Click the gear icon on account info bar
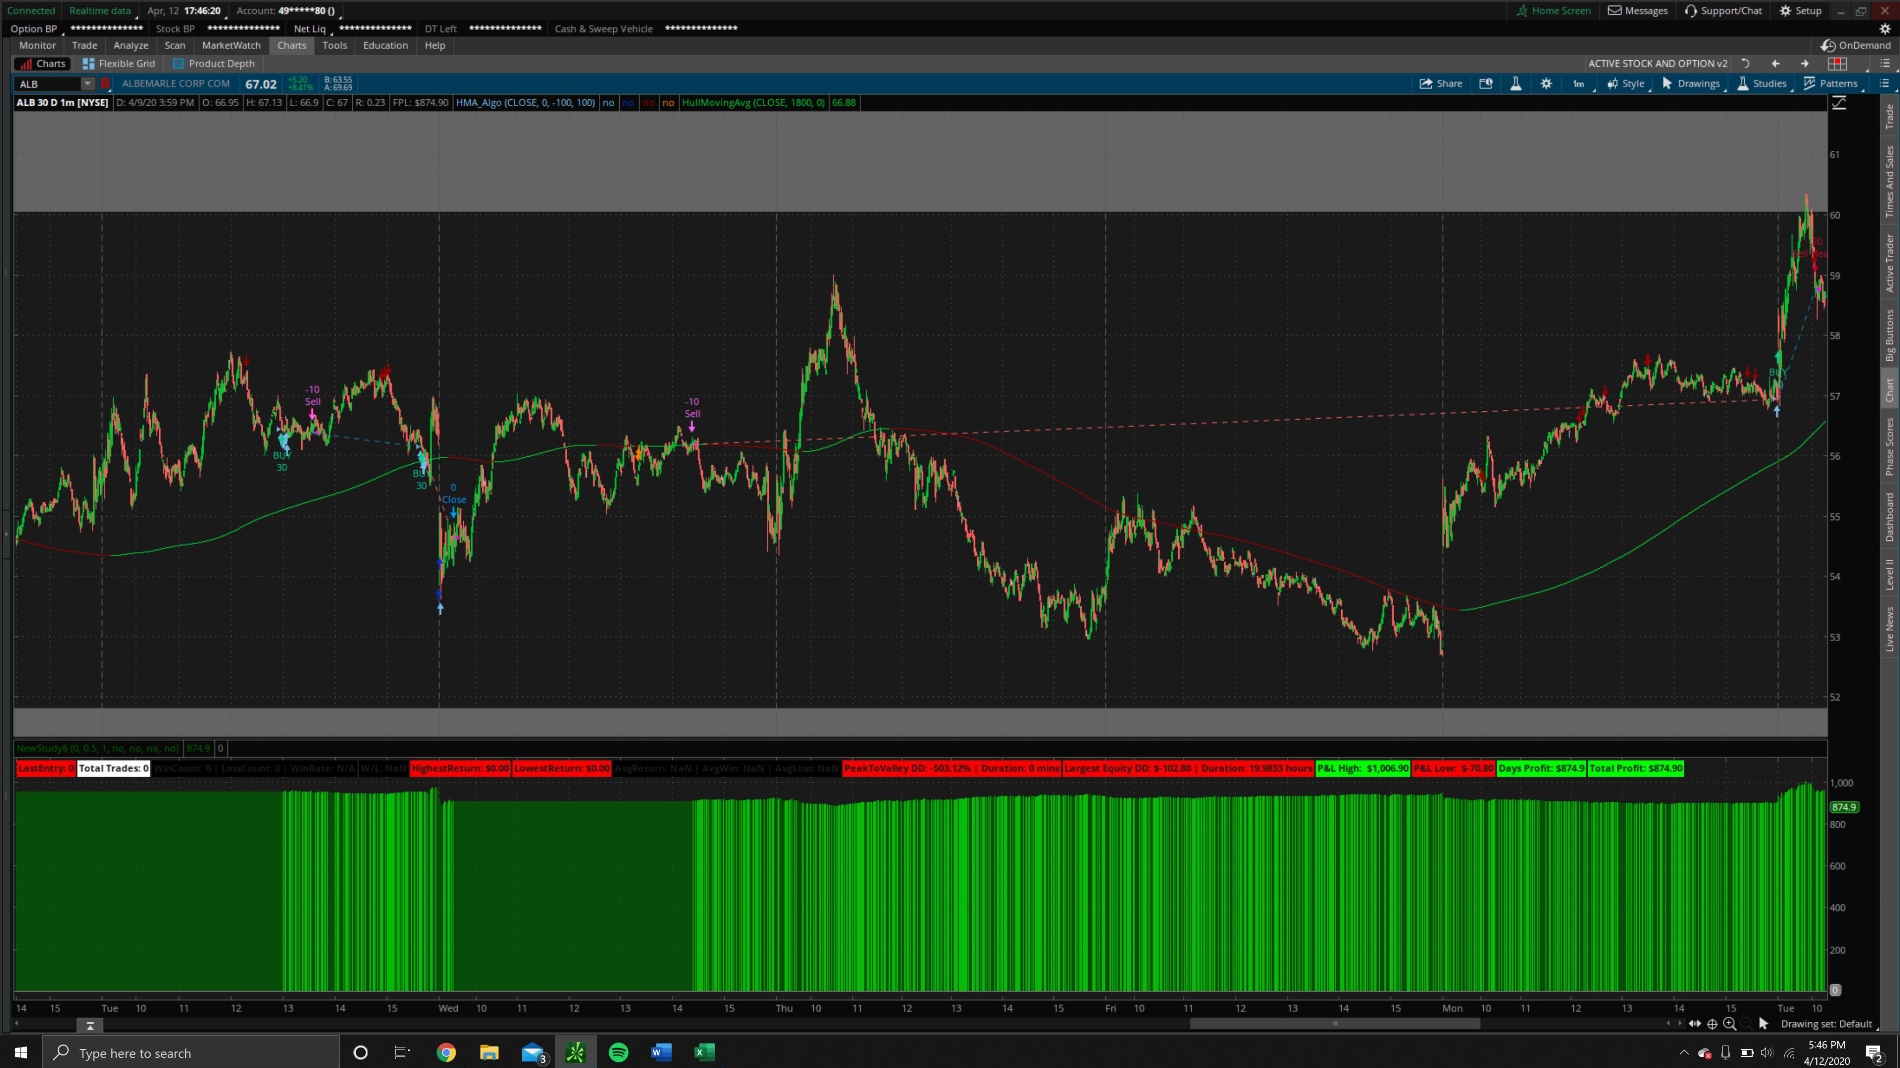The image size is (1900, 1068). (x=1885, y=28)
